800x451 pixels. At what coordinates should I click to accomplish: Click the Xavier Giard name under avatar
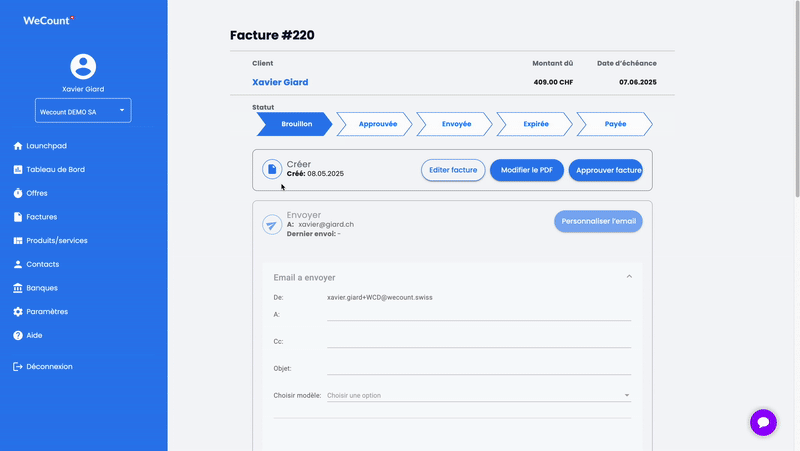pyautogui.click(x=83, y=89)
